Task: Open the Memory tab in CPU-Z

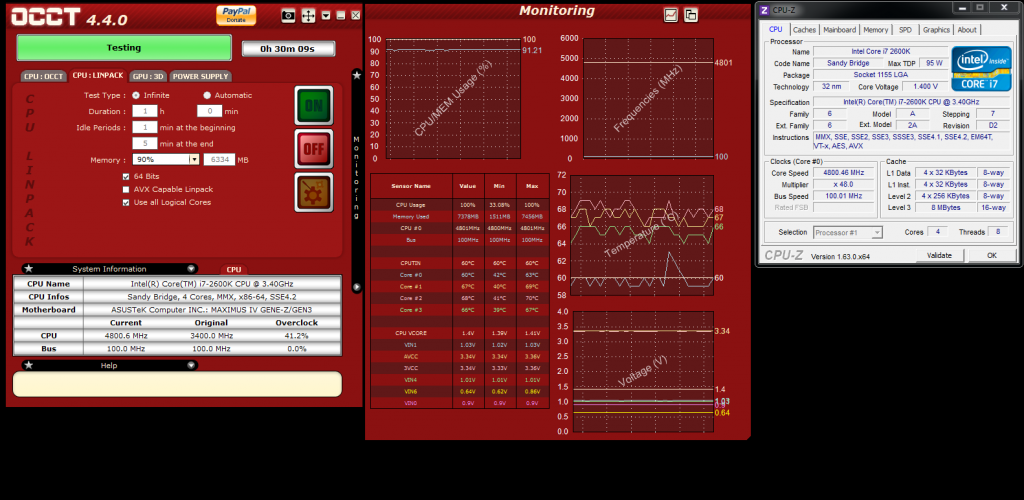Action: pyautogui.click(x=876, y=30)
